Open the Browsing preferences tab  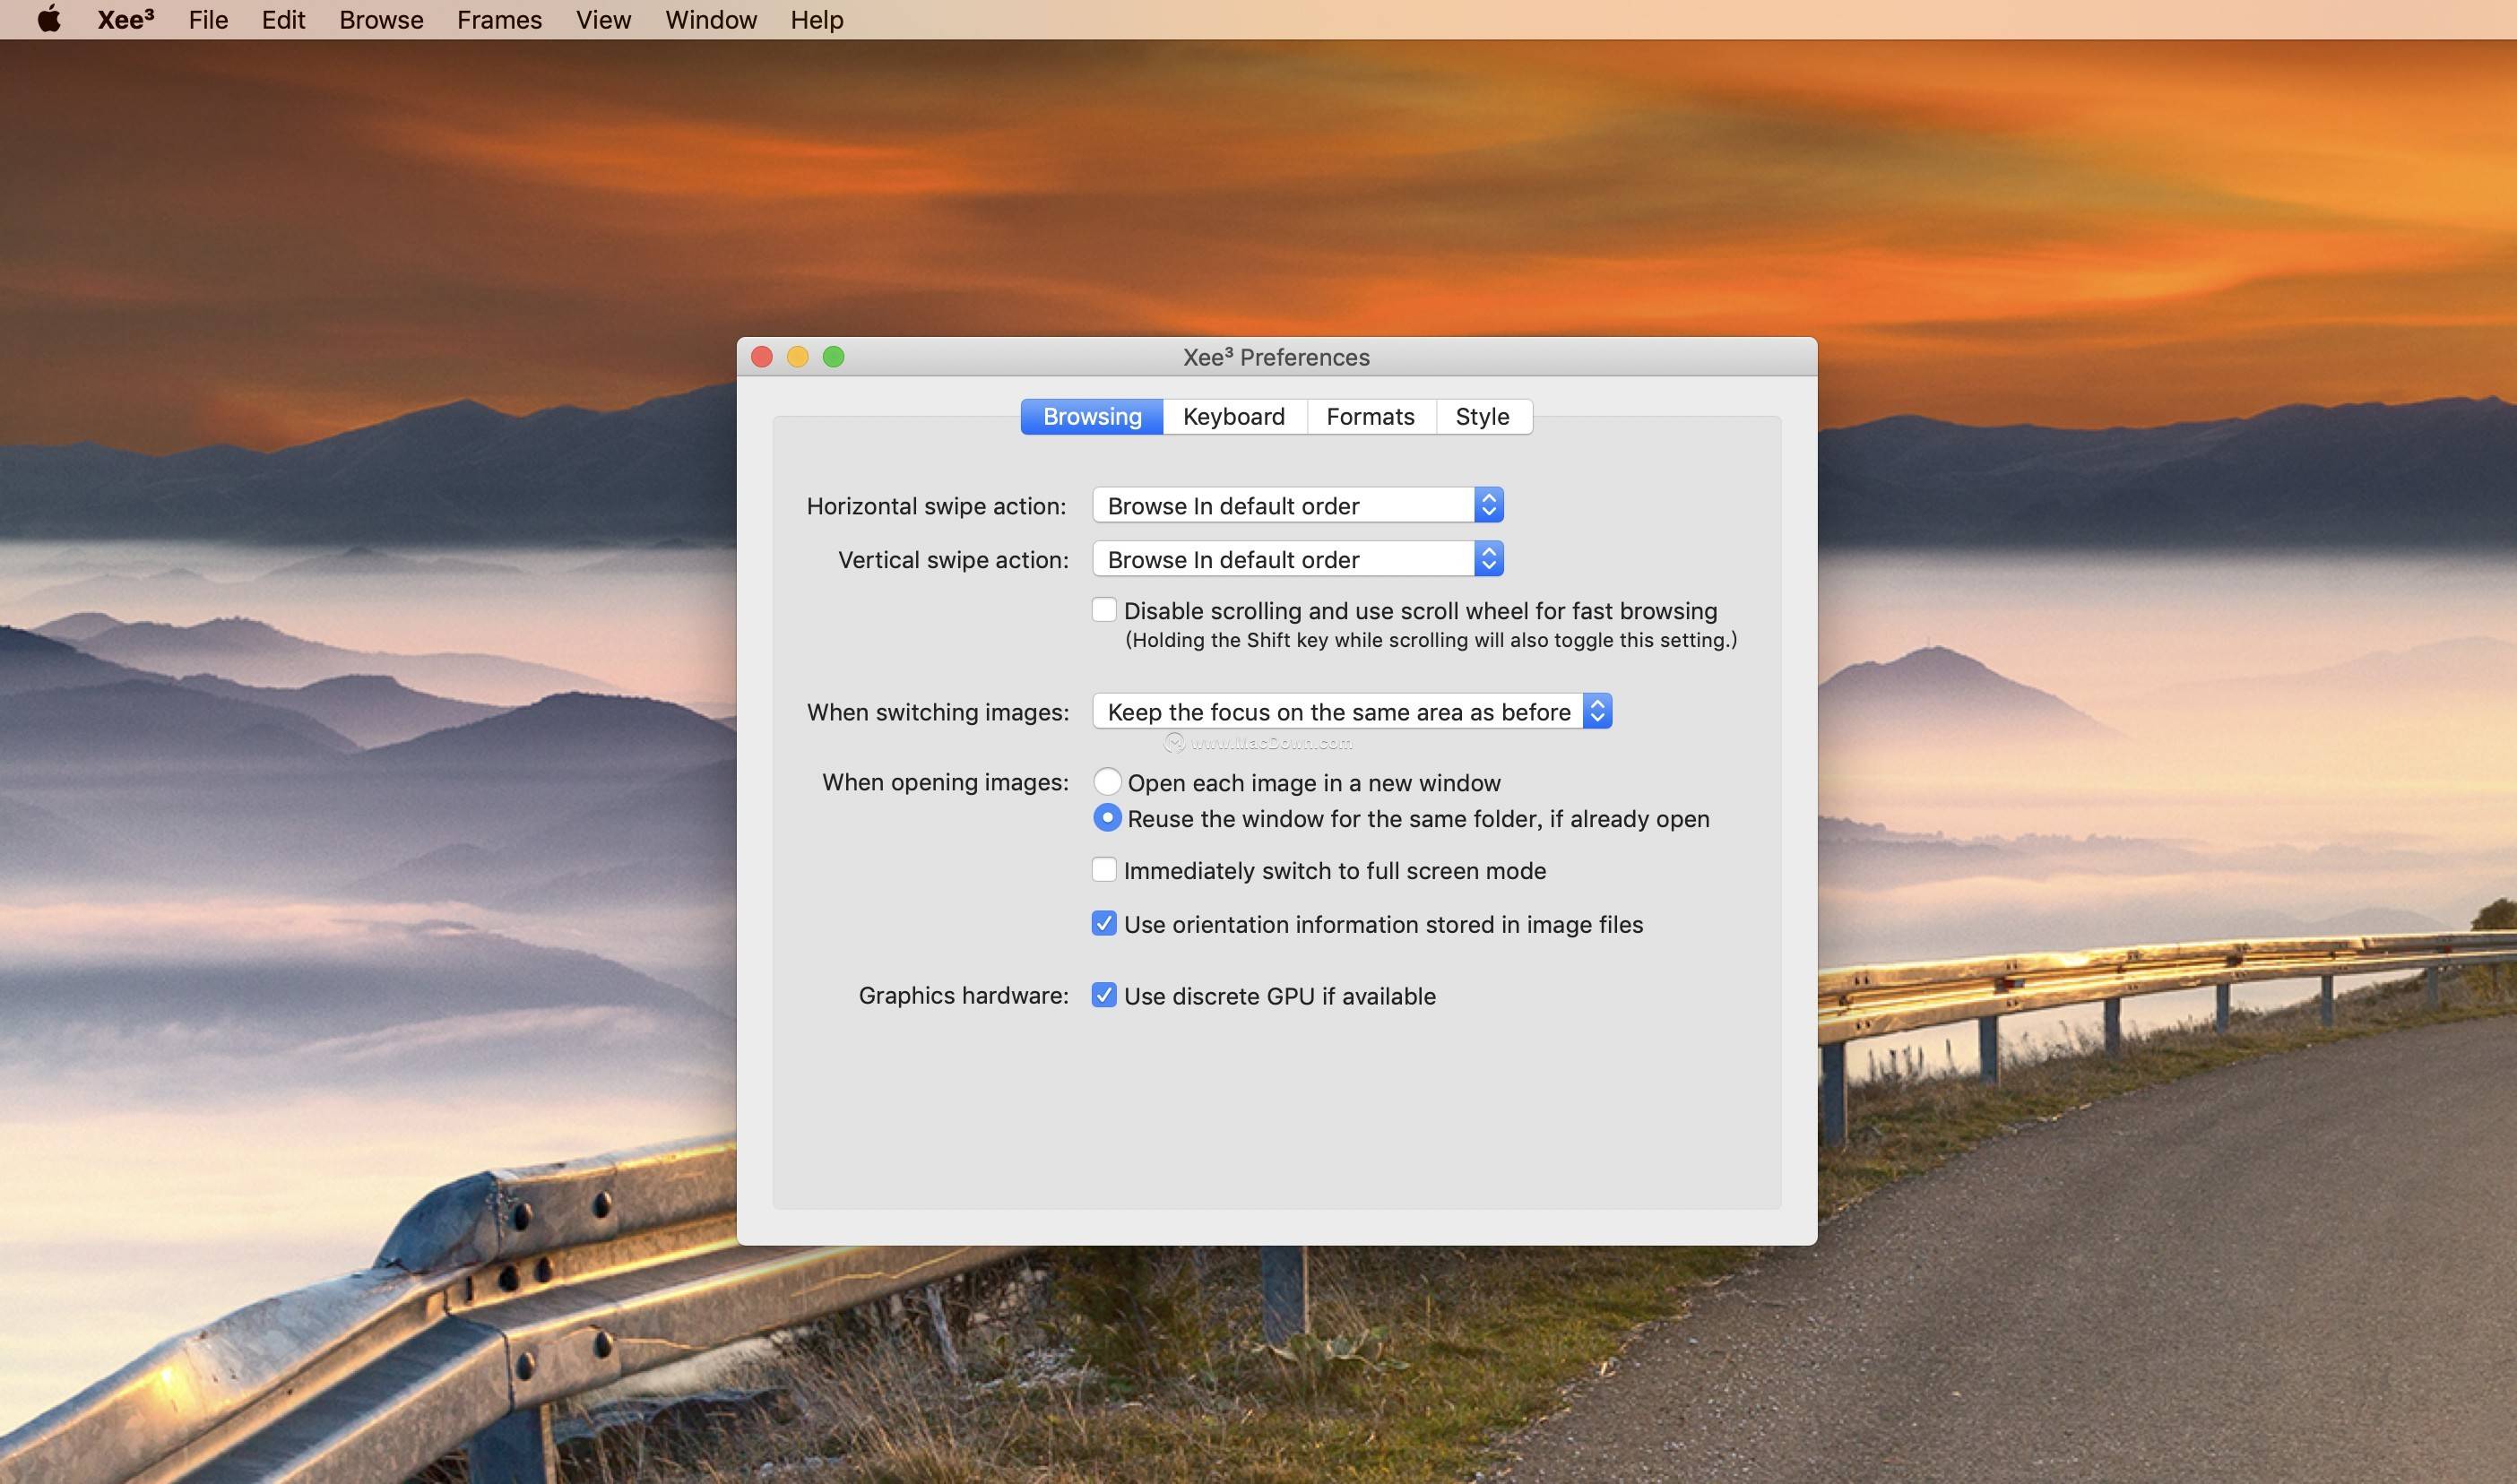click(1090, 413)
